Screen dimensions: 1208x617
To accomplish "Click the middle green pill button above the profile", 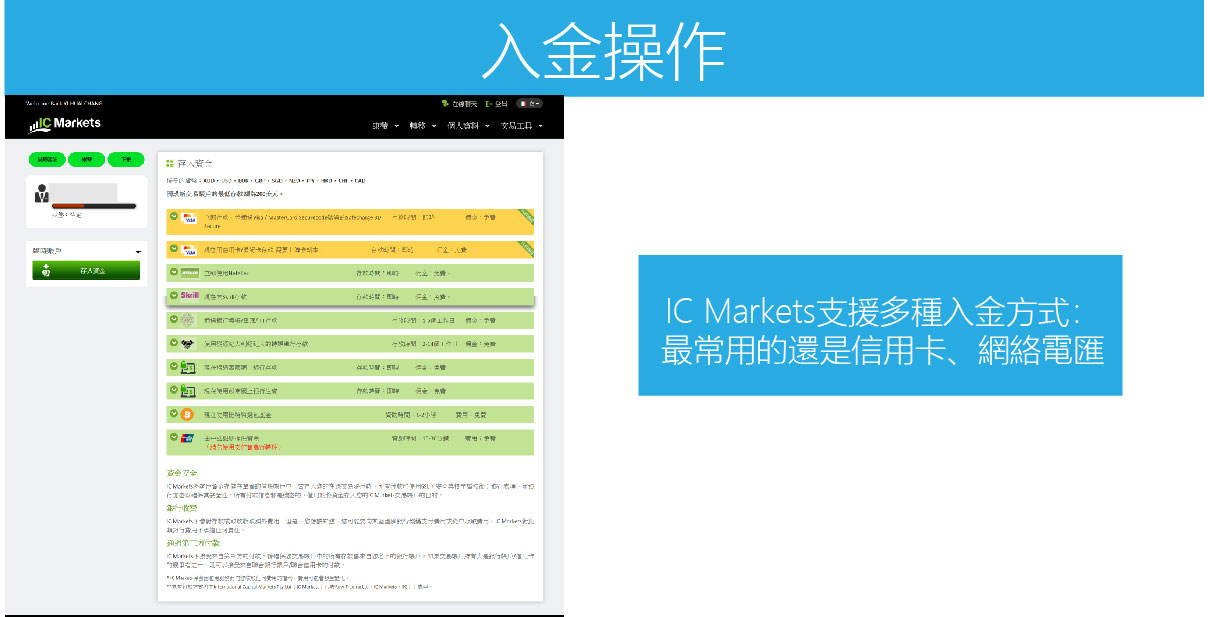I will click(87, 159).
